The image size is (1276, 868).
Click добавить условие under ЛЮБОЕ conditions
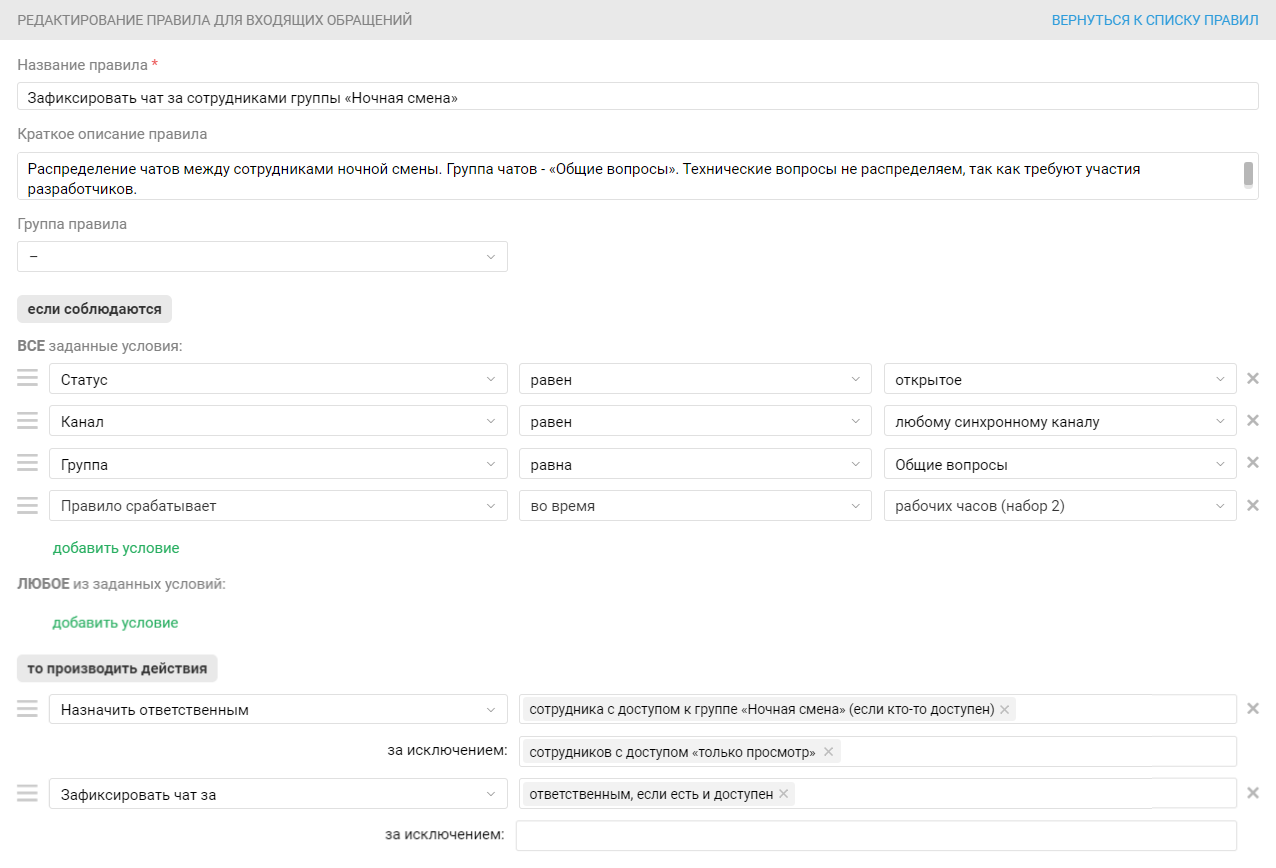(x=115, y=623)
